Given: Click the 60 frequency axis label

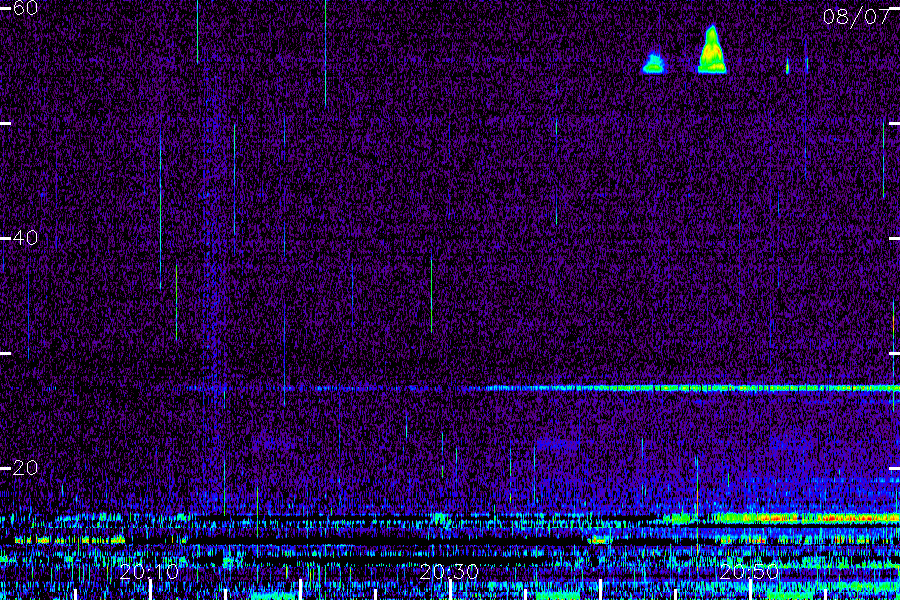Looking at the screenshot, I should (x=25, y=8).
